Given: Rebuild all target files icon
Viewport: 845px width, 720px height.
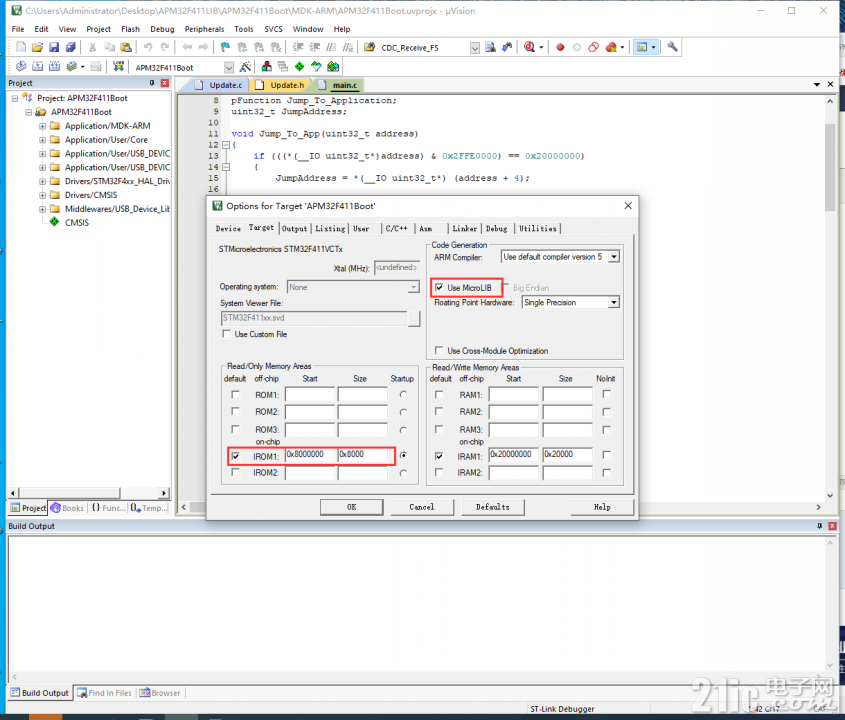Looking at the screenshot, I should (x=54, y=66).
